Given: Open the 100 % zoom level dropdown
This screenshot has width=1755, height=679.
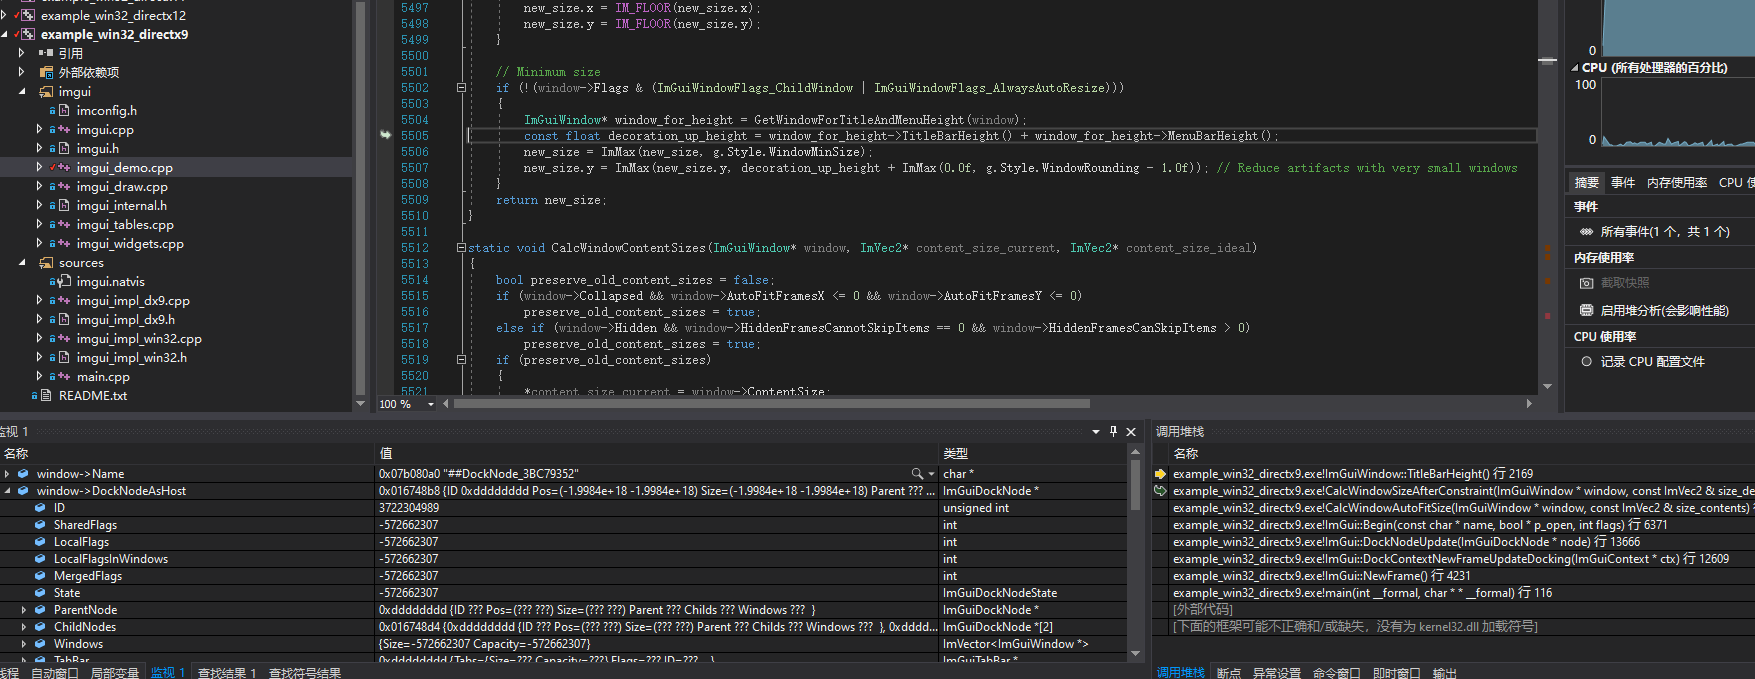Looking at the screenshot, I should coord(431,405).
